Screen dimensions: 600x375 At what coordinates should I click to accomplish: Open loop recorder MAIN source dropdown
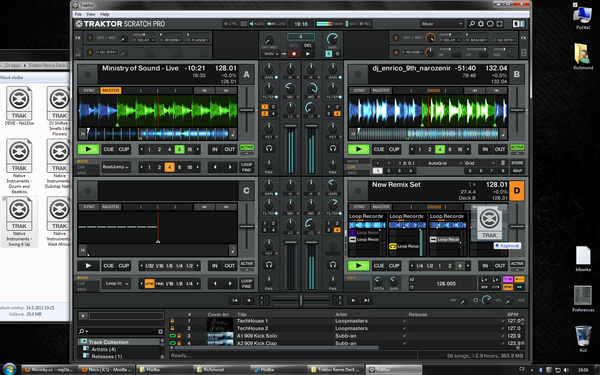(271, 54)
